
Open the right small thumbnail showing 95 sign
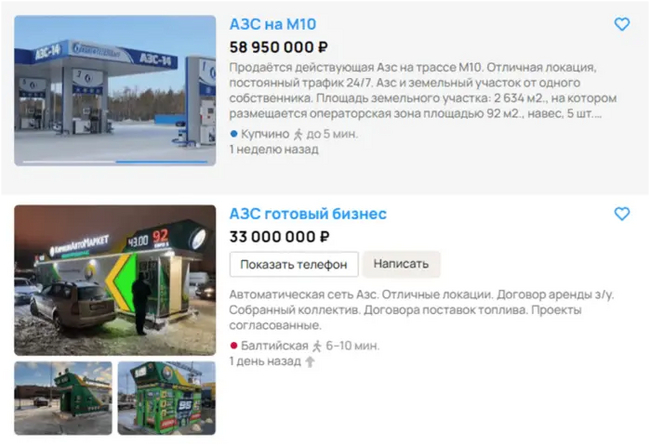coord(167,398)
